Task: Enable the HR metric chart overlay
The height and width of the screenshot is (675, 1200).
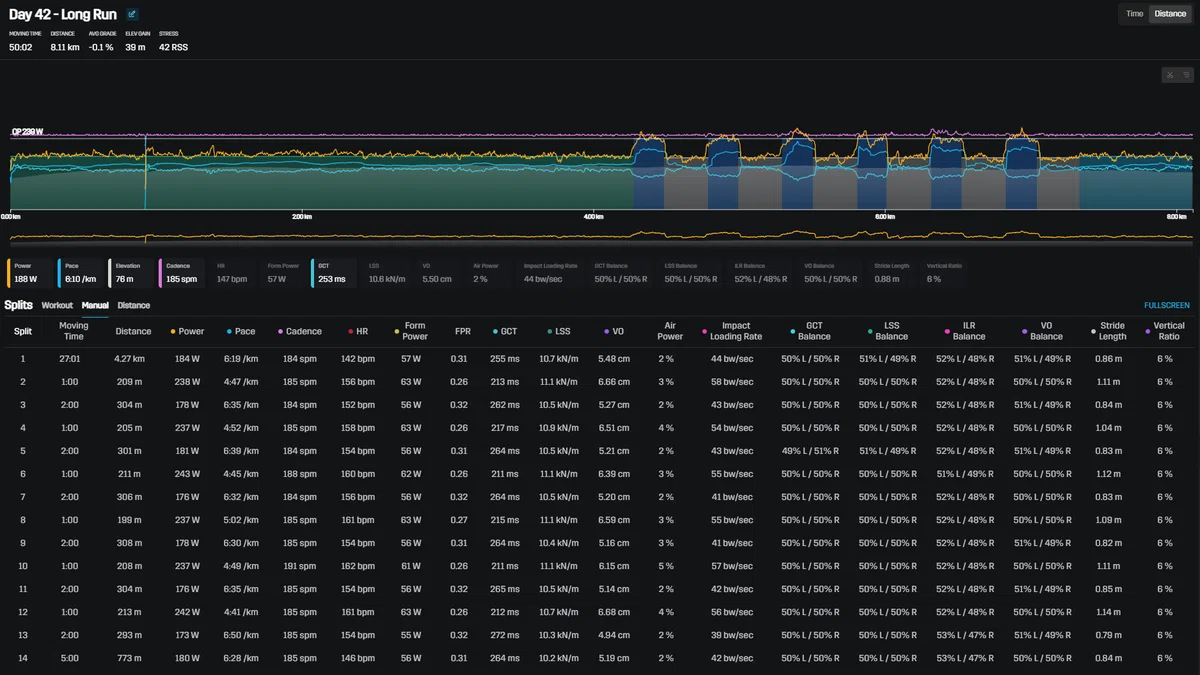Action: pos(233,273)
